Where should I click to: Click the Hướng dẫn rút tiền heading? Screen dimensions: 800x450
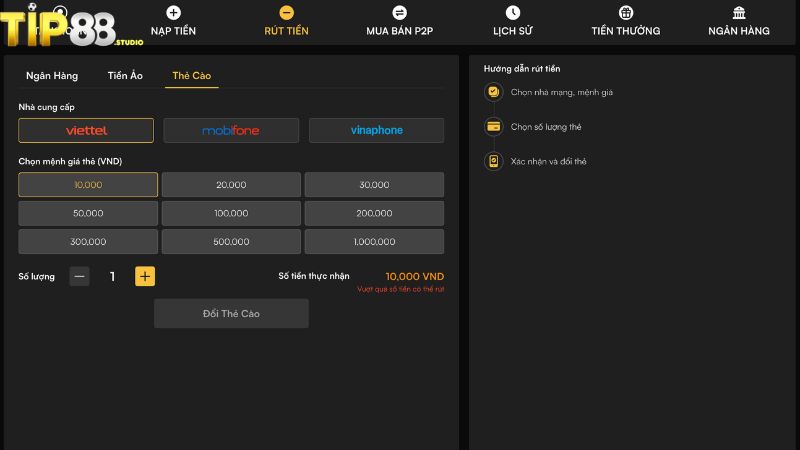[x=522, y=68]
